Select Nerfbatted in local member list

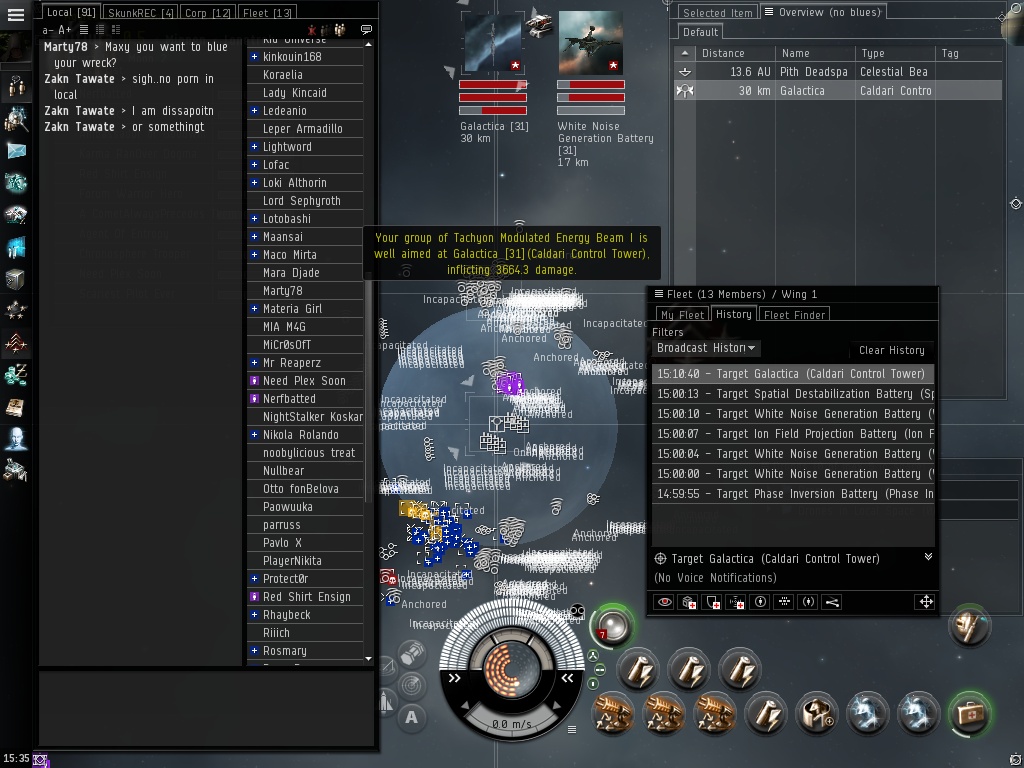[x=305, y=398]
